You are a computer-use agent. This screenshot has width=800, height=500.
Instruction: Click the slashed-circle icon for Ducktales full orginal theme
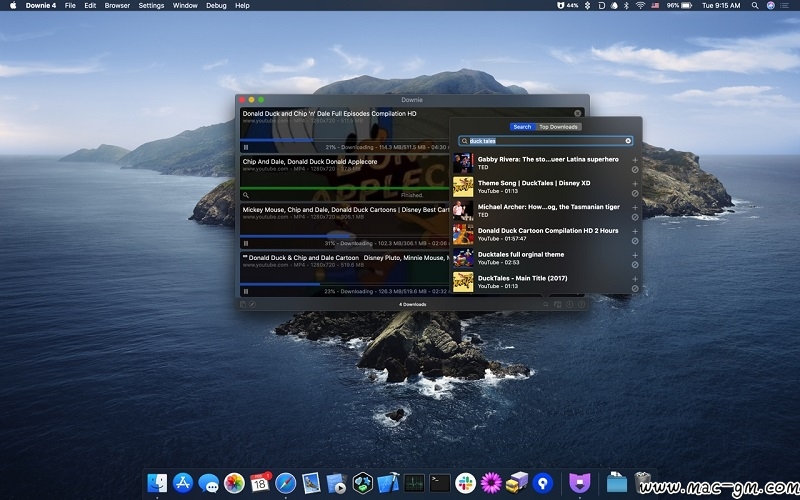click(x=635, y=265)
